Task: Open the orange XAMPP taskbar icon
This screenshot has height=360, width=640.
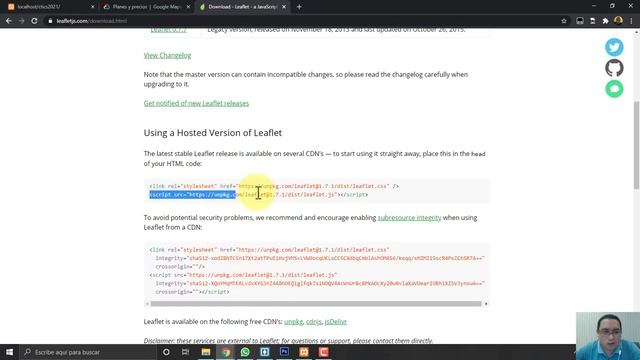Action: [304, 352]
